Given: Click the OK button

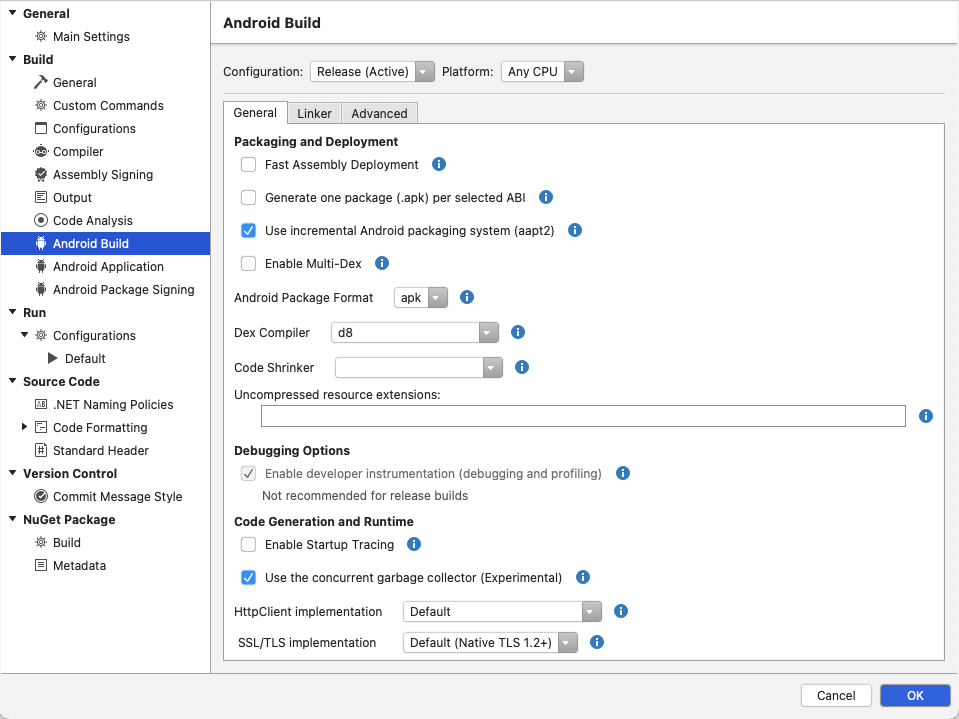Looking at the screenshot, I should click(915, 695).
